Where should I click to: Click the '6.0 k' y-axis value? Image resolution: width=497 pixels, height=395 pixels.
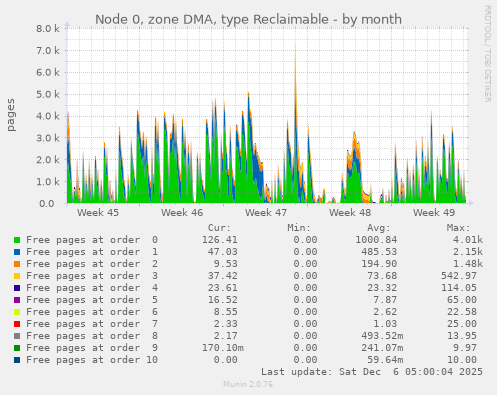[x=48, y=72]
